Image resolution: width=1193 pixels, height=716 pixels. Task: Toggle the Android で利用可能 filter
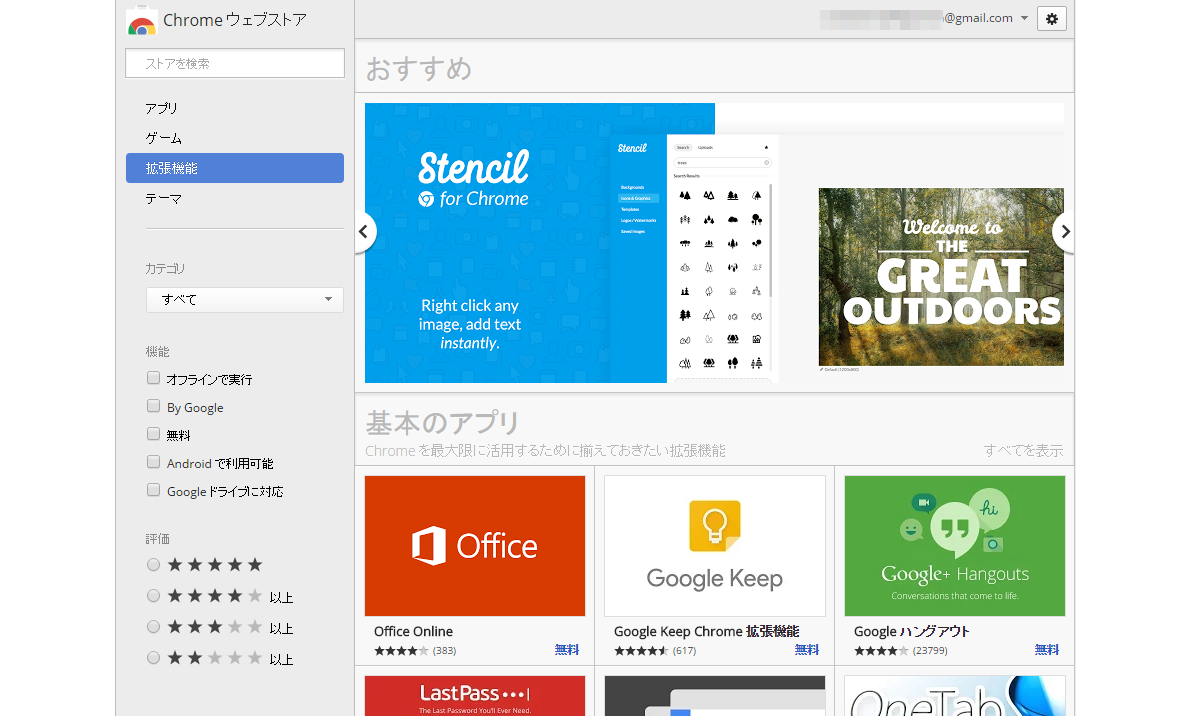[x=153, y=462]
